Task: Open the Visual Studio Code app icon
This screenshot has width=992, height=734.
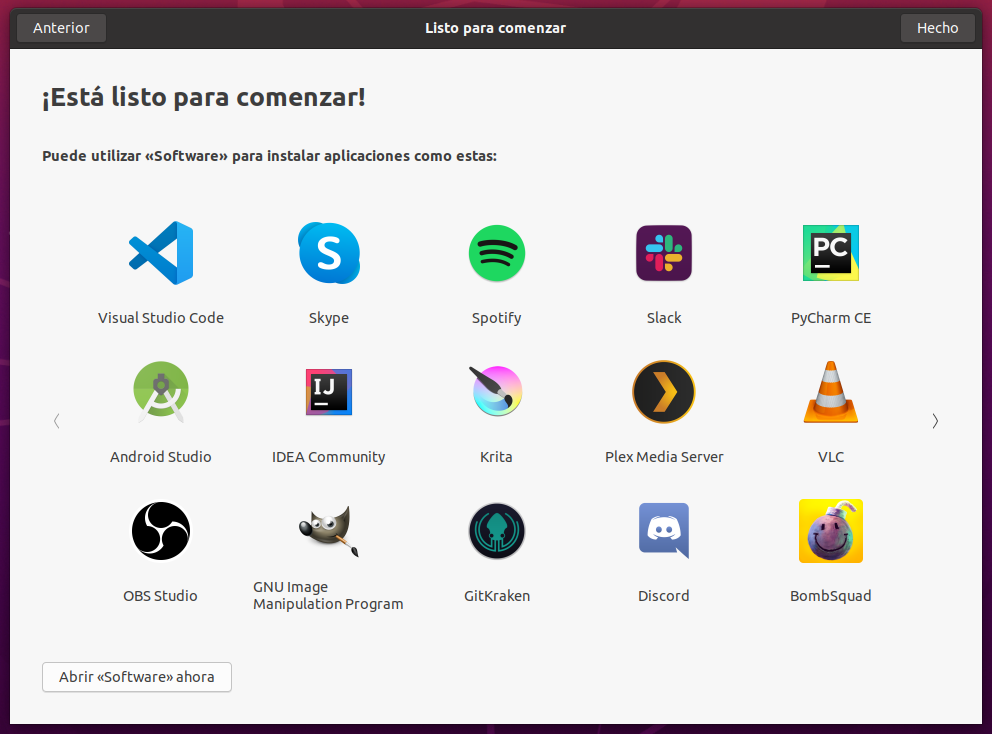Action: 161,253
